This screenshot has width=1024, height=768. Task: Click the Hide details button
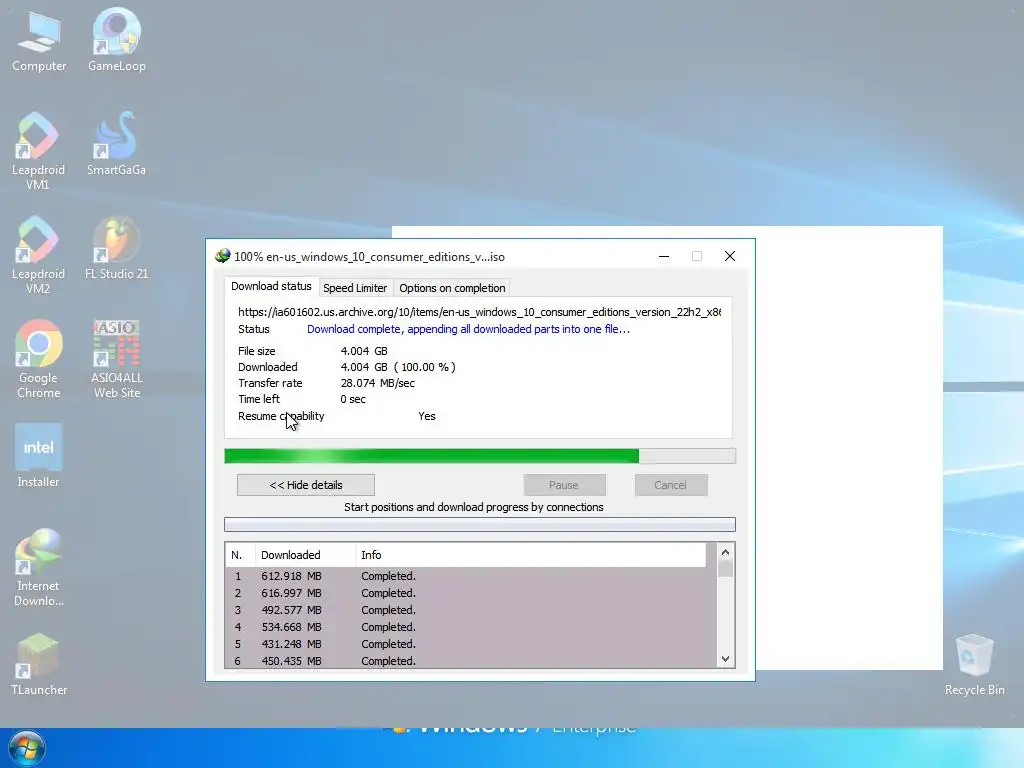coord(306,485)
